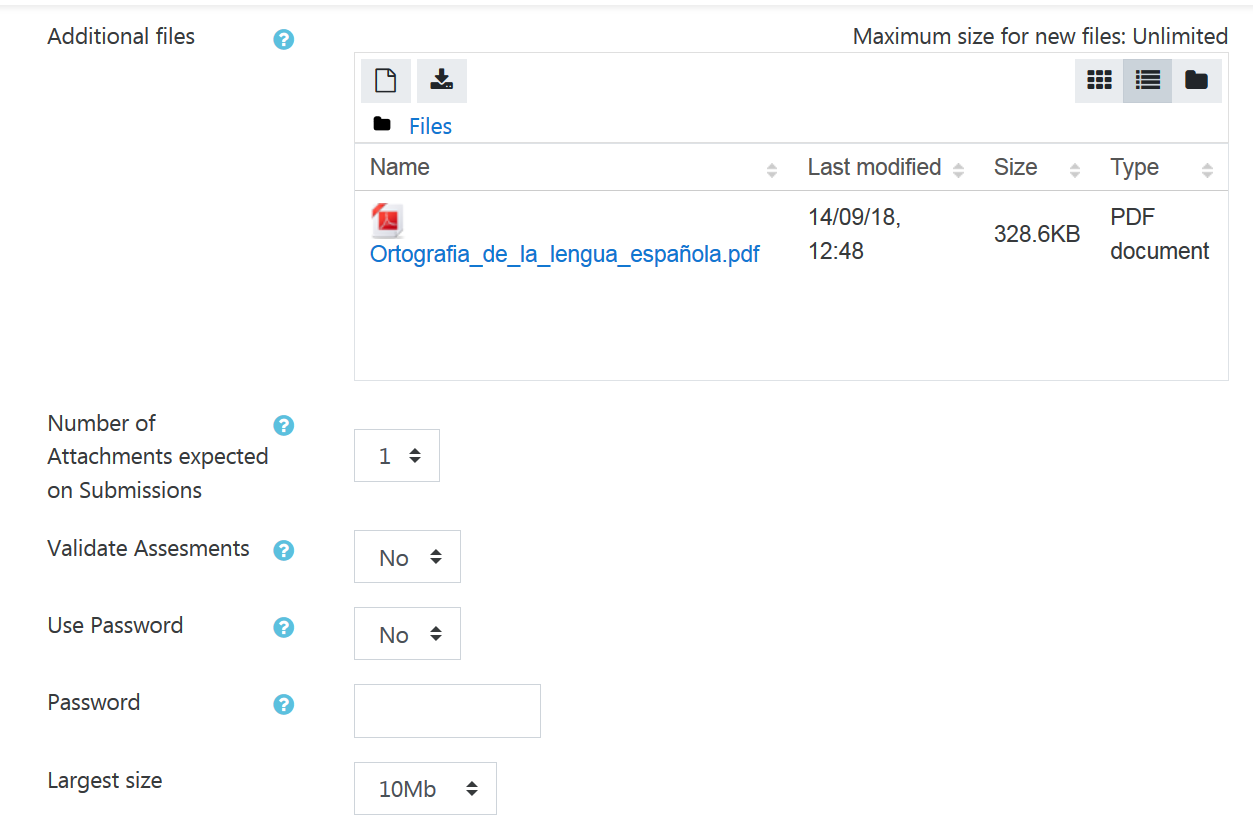The height and width of the screenshot is (817, 1253).
Task: Open the Use Password dropdown
Action: click(407, 634)
